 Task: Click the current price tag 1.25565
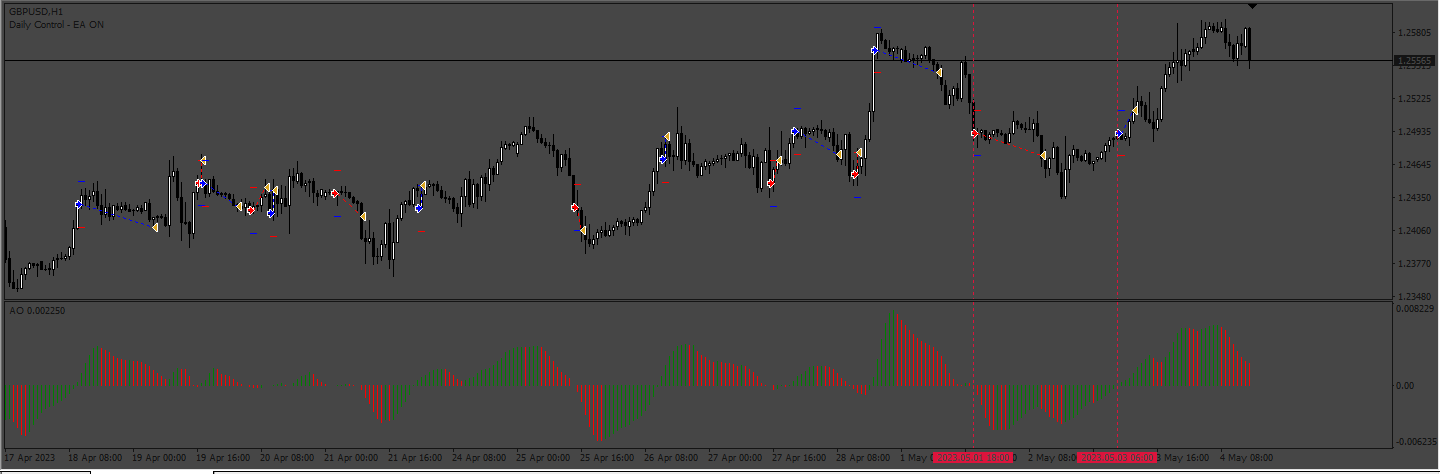click(x=1415, y=61)
